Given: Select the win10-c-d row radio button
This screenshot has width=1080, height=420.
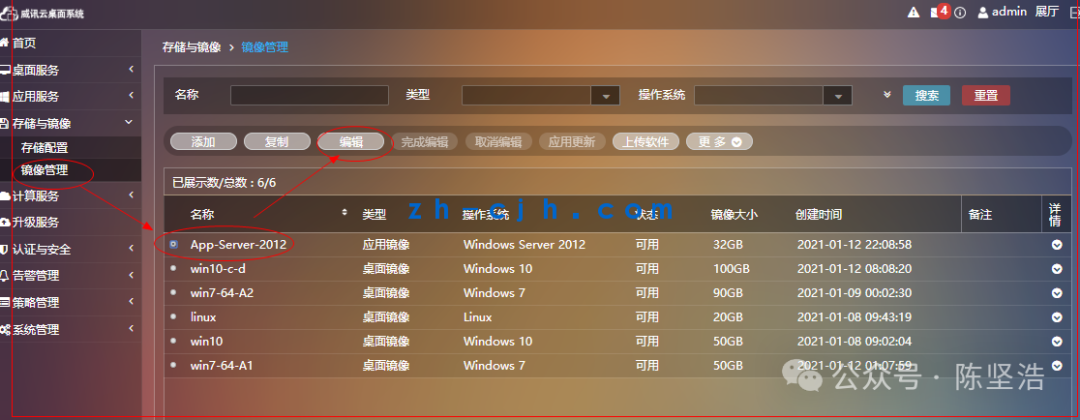Looking at the screenshot, I should click(173, 269).
